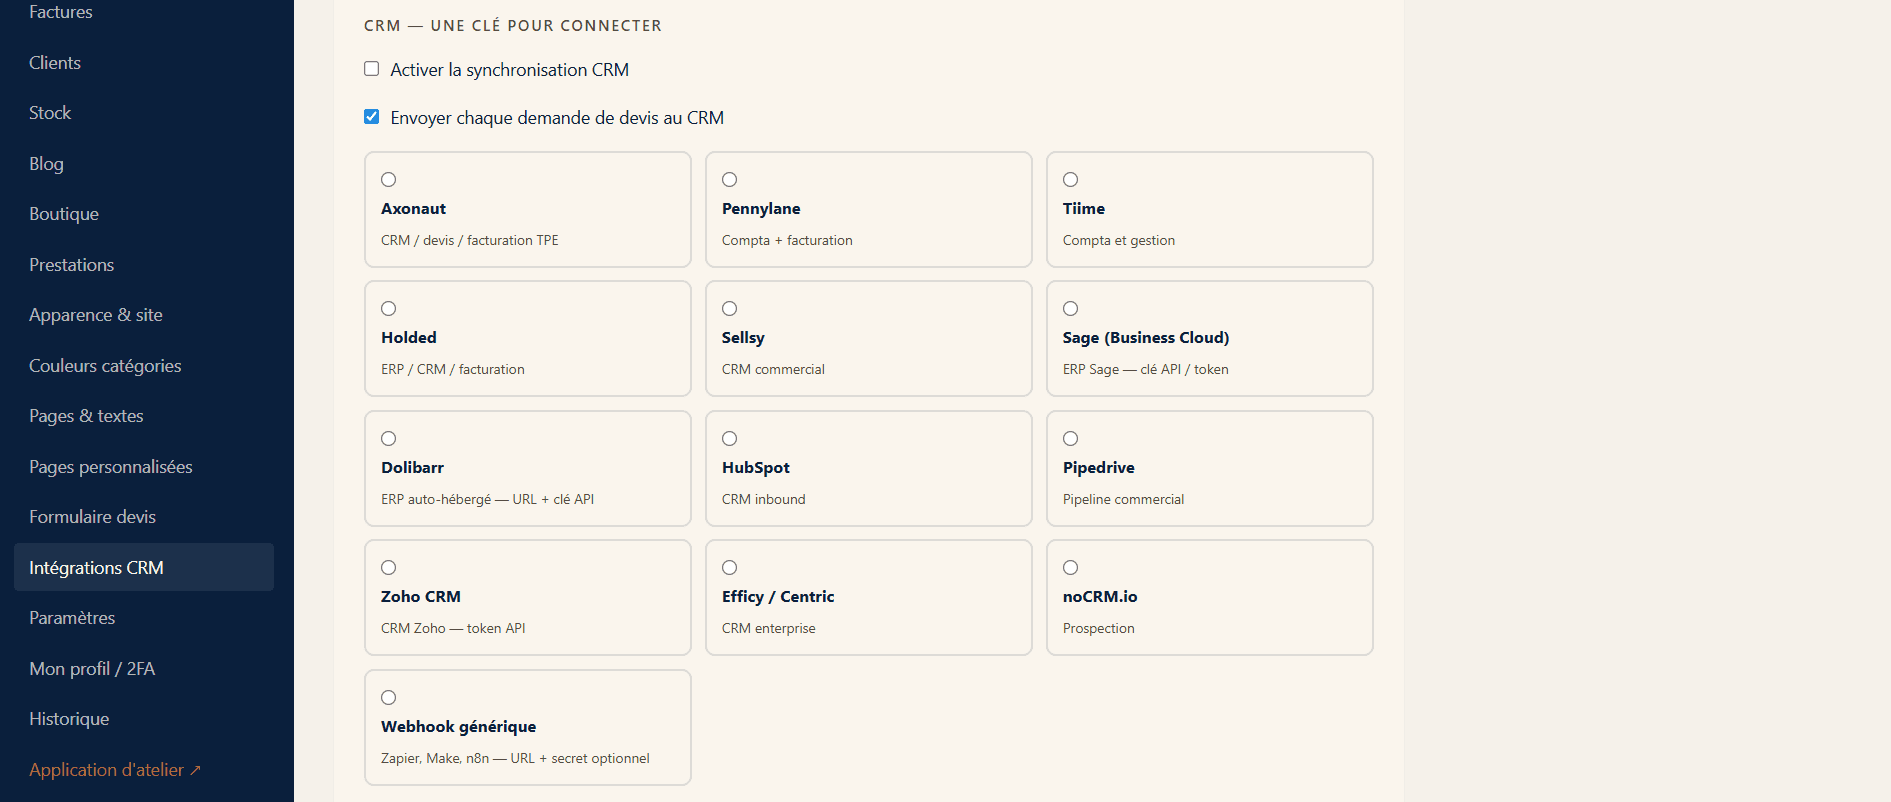Click the "CRM inbound" description text

click(764, 500)
